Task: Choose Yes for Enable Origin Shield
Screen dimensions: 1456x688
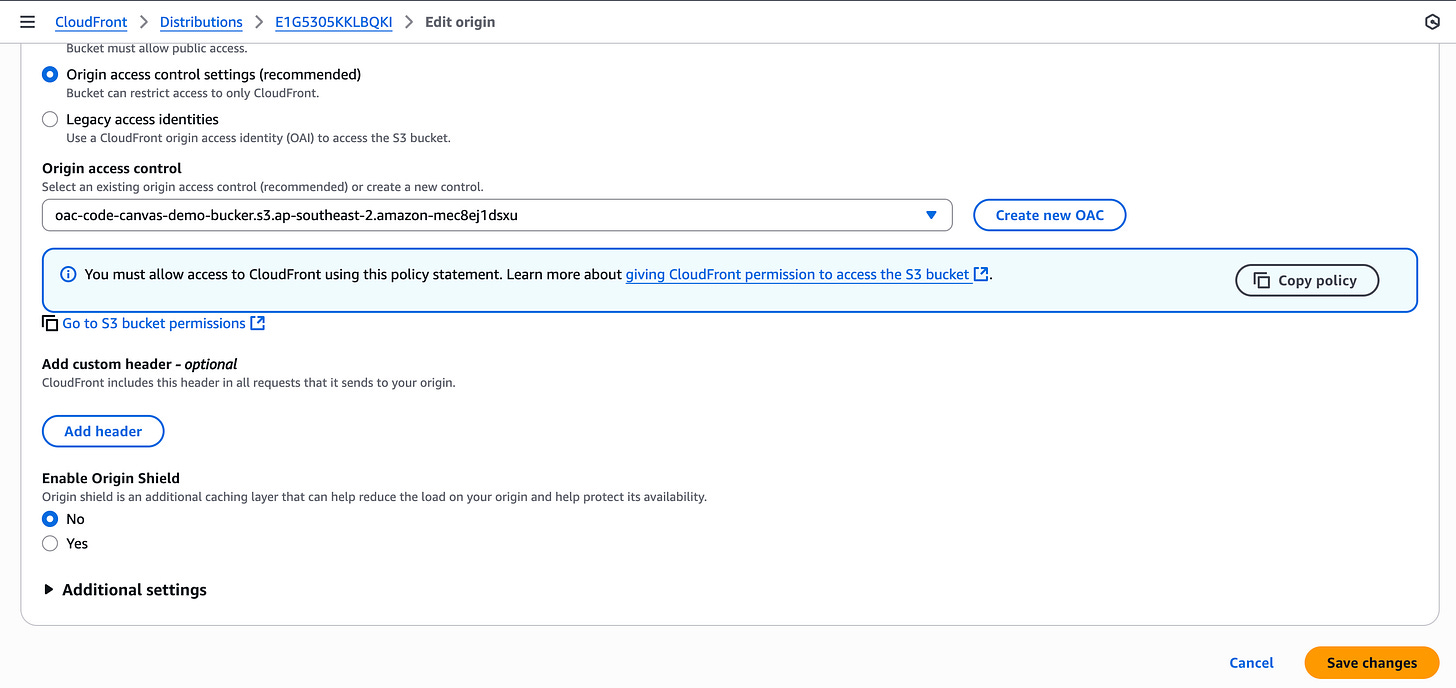Action: pyautogui.click(x=50, y=543)
